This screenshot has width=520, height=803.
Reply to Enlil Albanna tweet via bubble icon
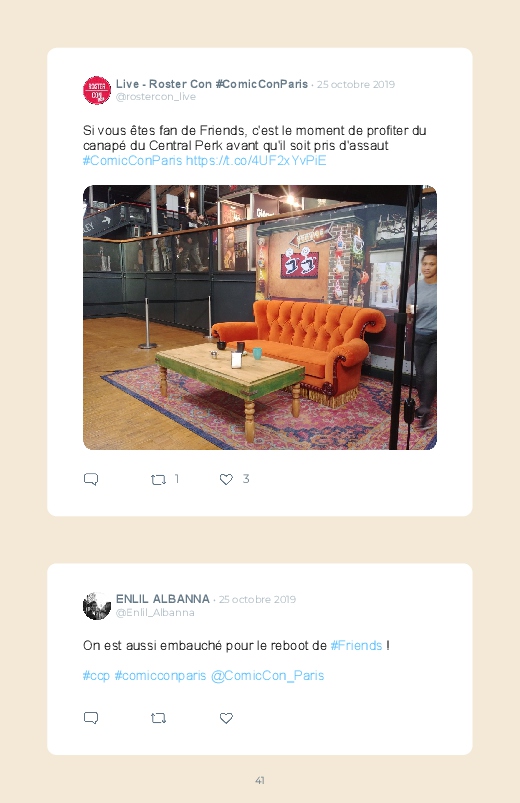[91, 718]
